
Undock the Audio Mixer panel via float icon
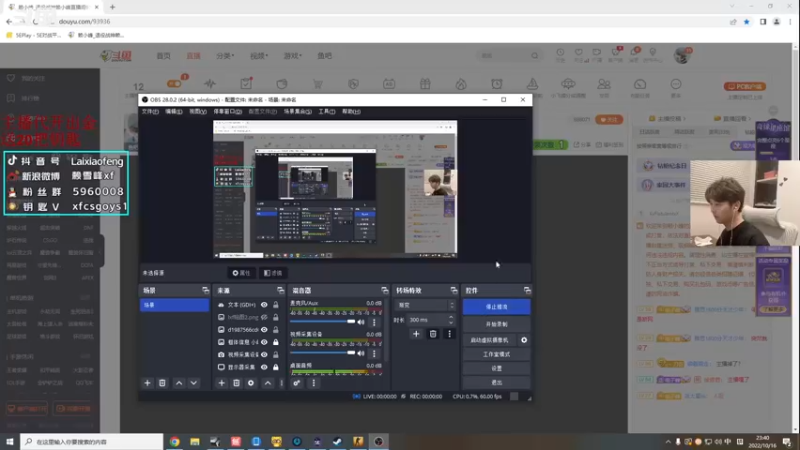384,290
